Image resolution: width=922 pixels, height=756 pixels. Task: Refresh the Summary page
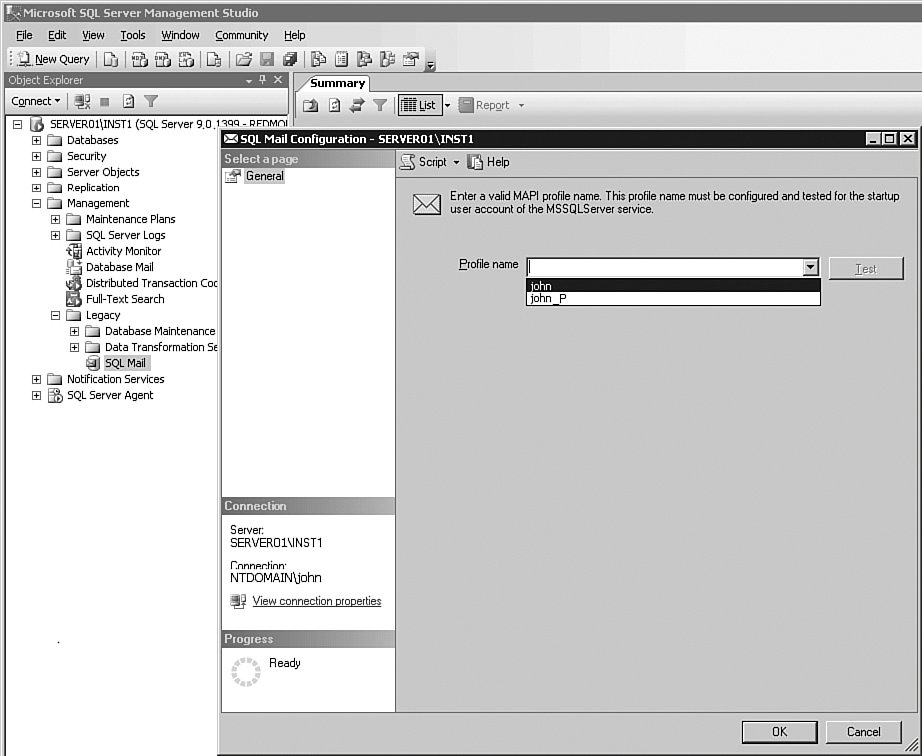[x=334, y=105]
